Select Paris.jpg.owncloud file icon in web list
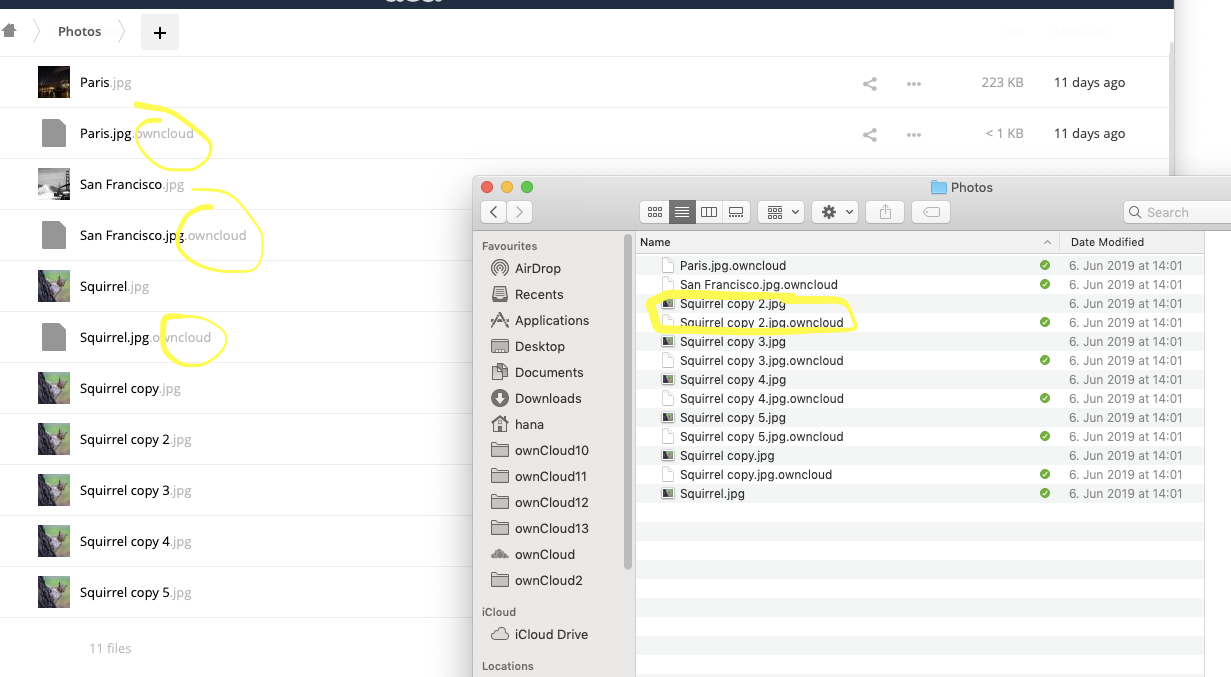1231x677 pixels. (x=54, y=133)
